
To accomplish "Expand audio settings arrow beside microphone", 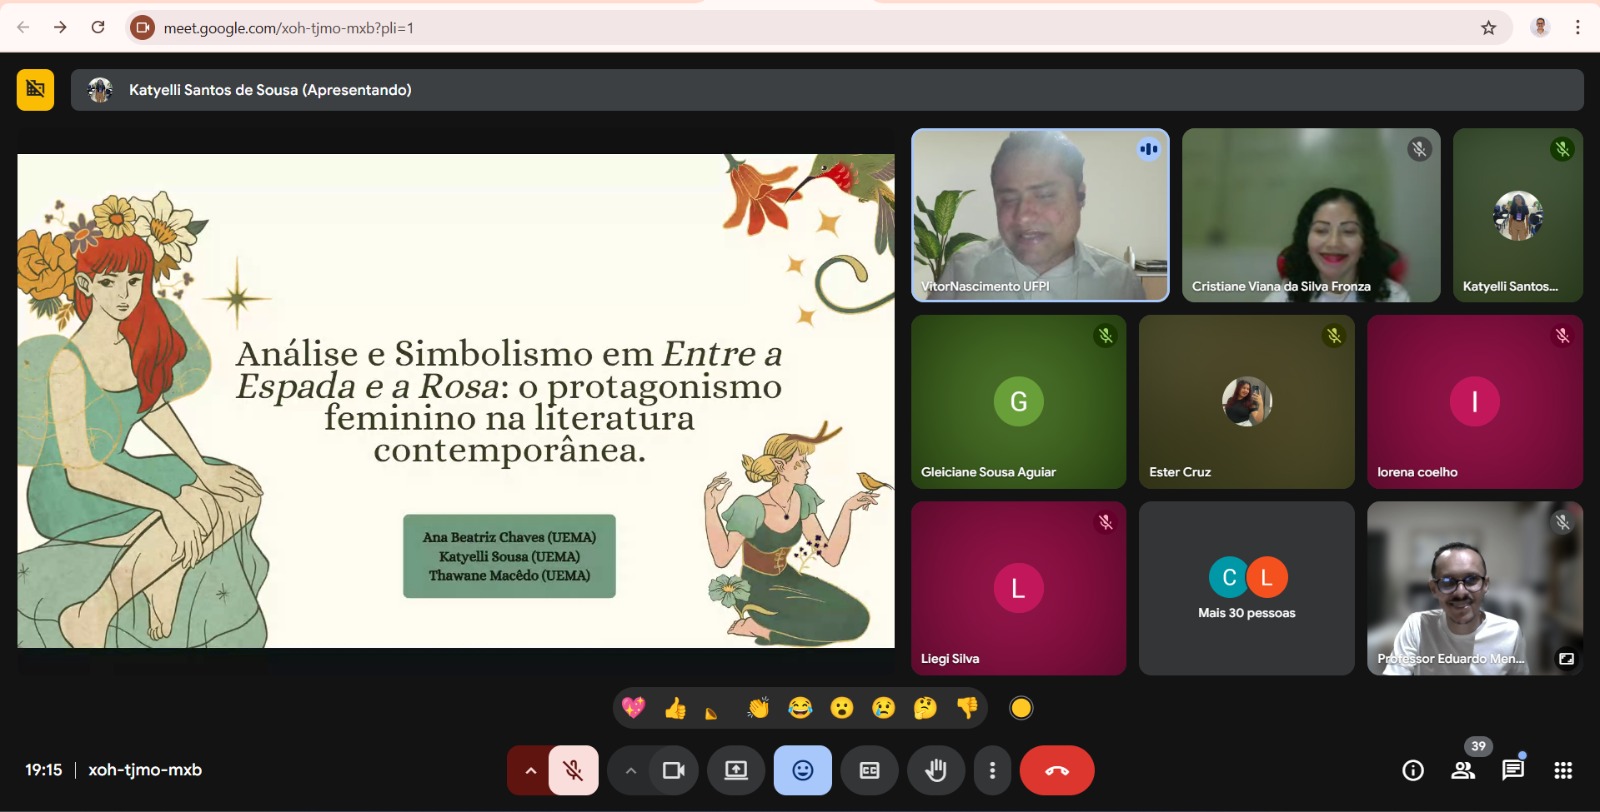I will click(x=530, y=770).
